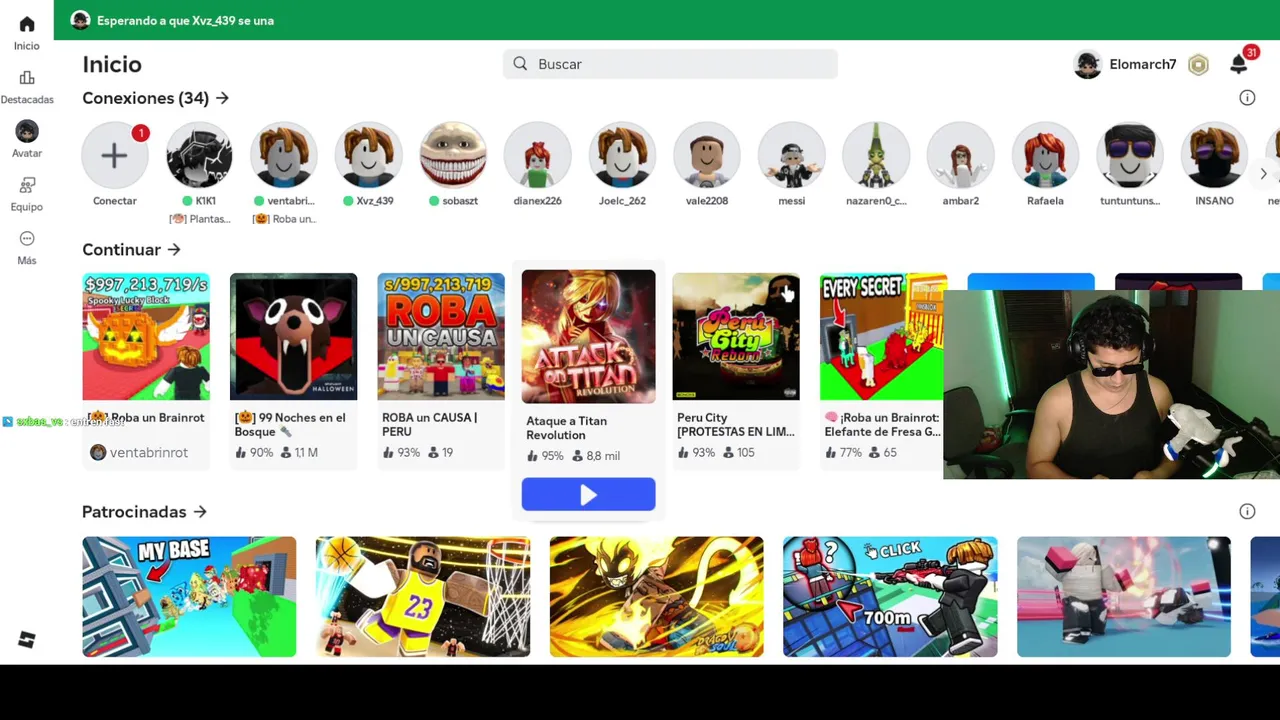Click the info icon beside Patrocinadas
The width and height of the screenshot is (1280, 720).
(x=1247, y=512)
